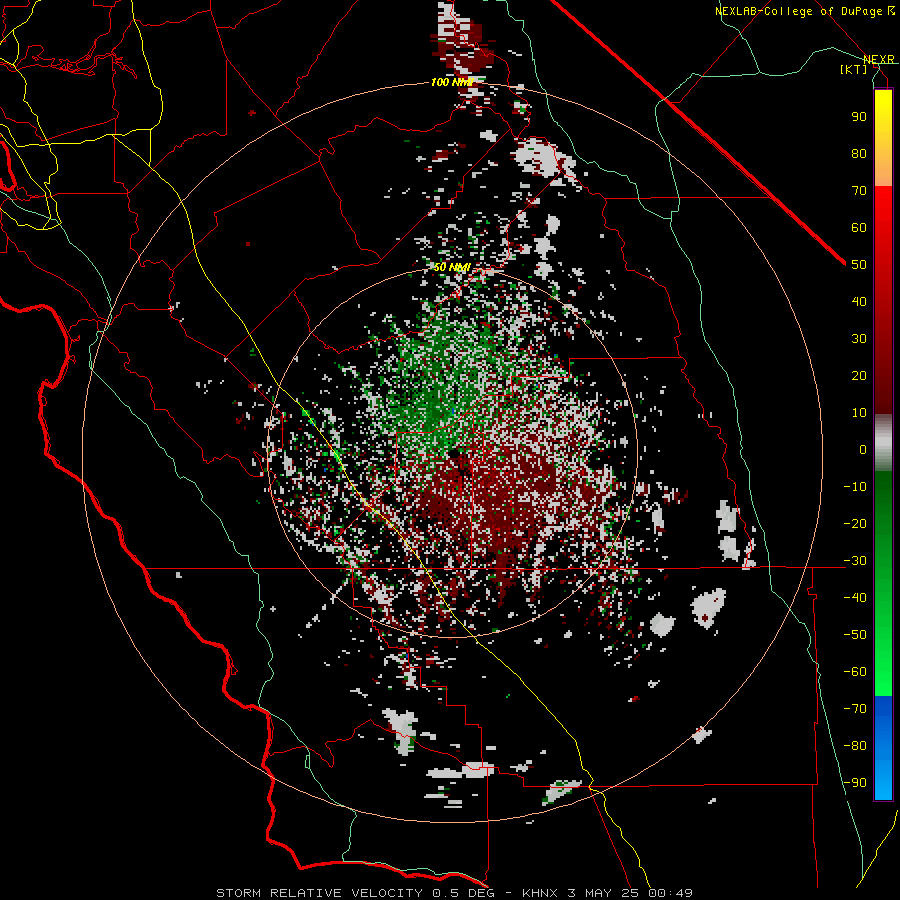Select the 60 value on velocity scale
900x900 pixels.
[x=859, y=227]
